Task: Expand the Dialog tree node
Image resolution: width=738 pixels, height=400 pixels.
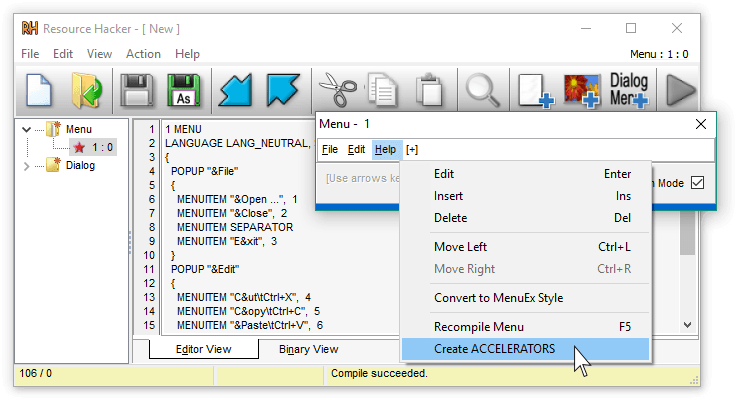Action: click(26, 165)
